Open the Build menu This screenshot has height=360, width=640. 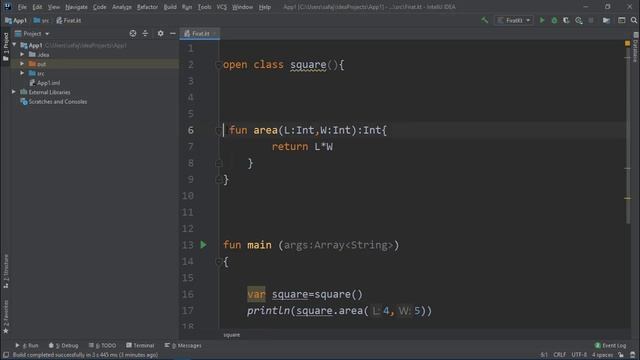tap(170, 7)
